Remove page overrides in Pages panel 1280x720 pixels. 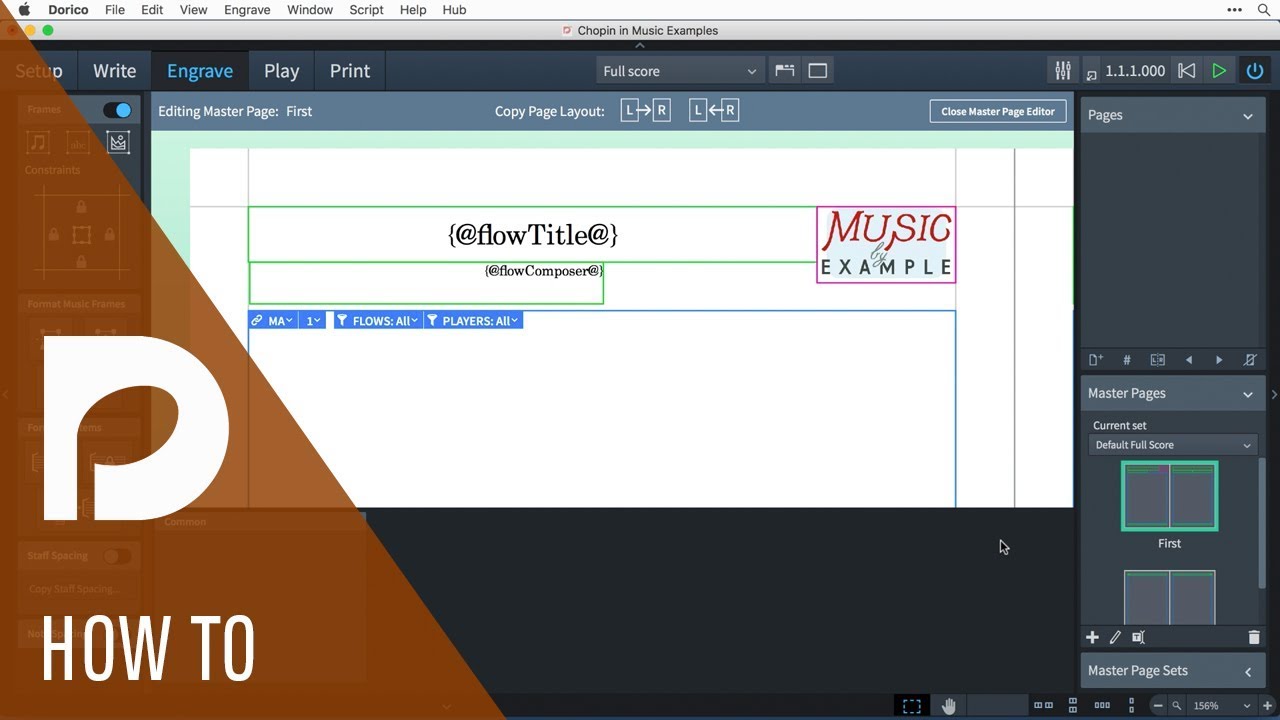point(1249,360)
